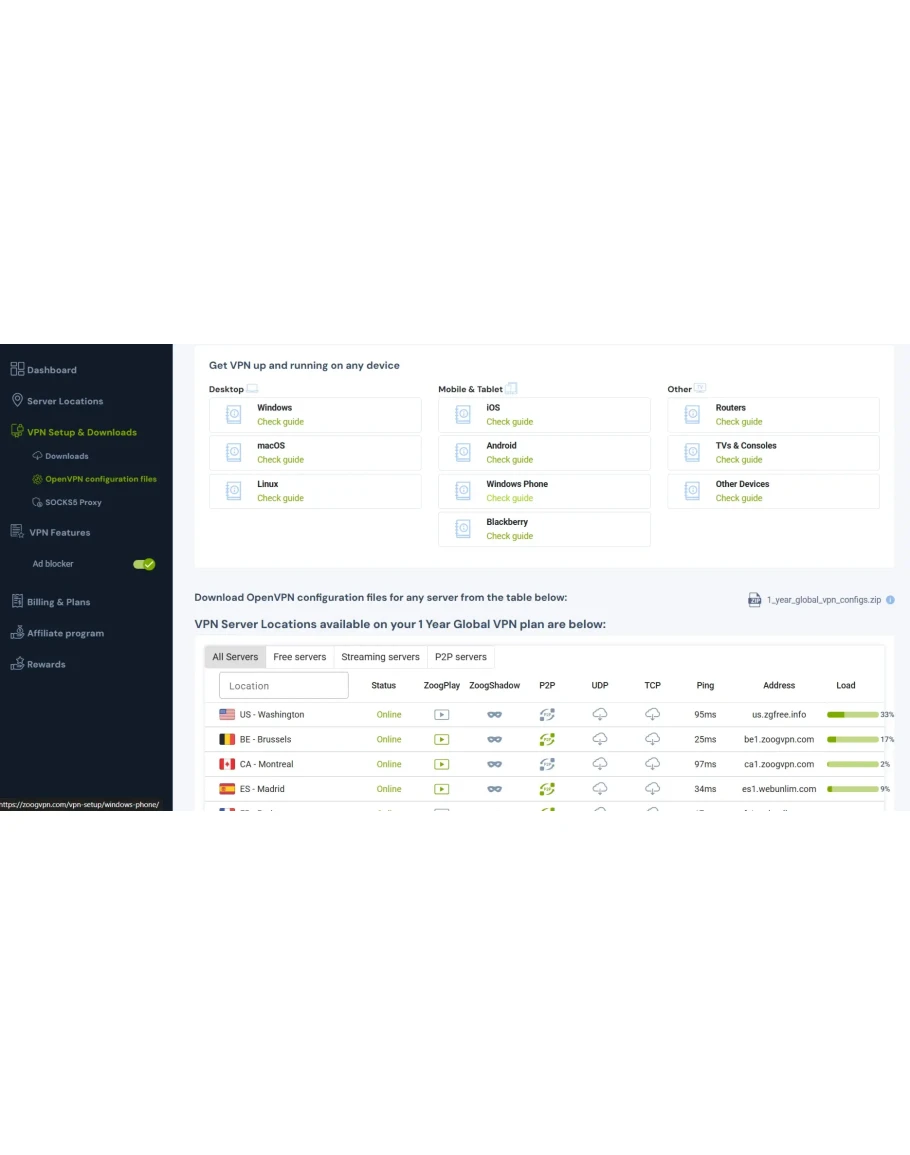Download 1_year_global_vpn_configs.zip
This screenshot has height=1155, width=910.
(x=823, y=600)
